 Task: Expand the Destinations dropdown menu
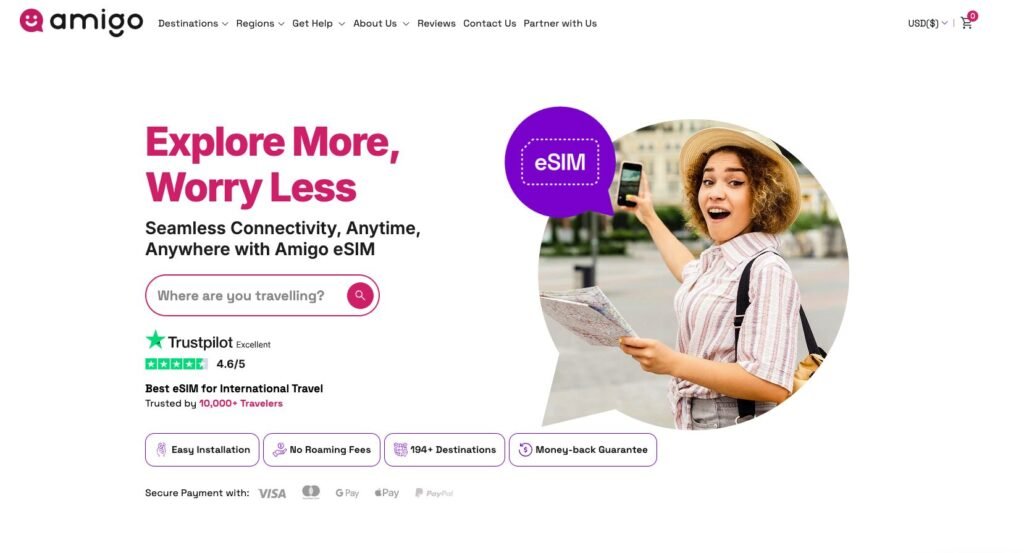coord(193,24)
